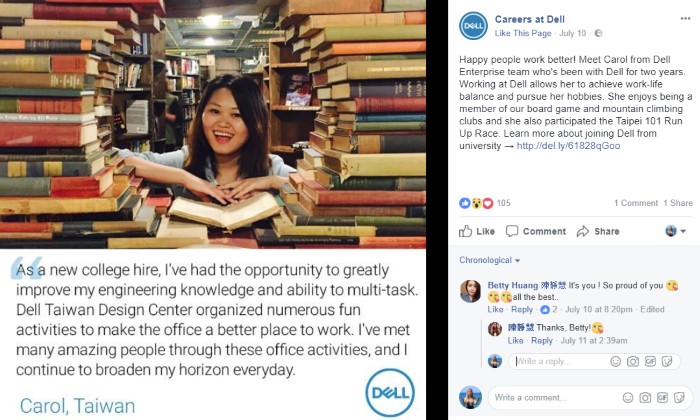This screenshot has width=700, height=420.
Task: Expand the Chronological sort dropdown
Action: pyautogui.click(x=490, y=260)
